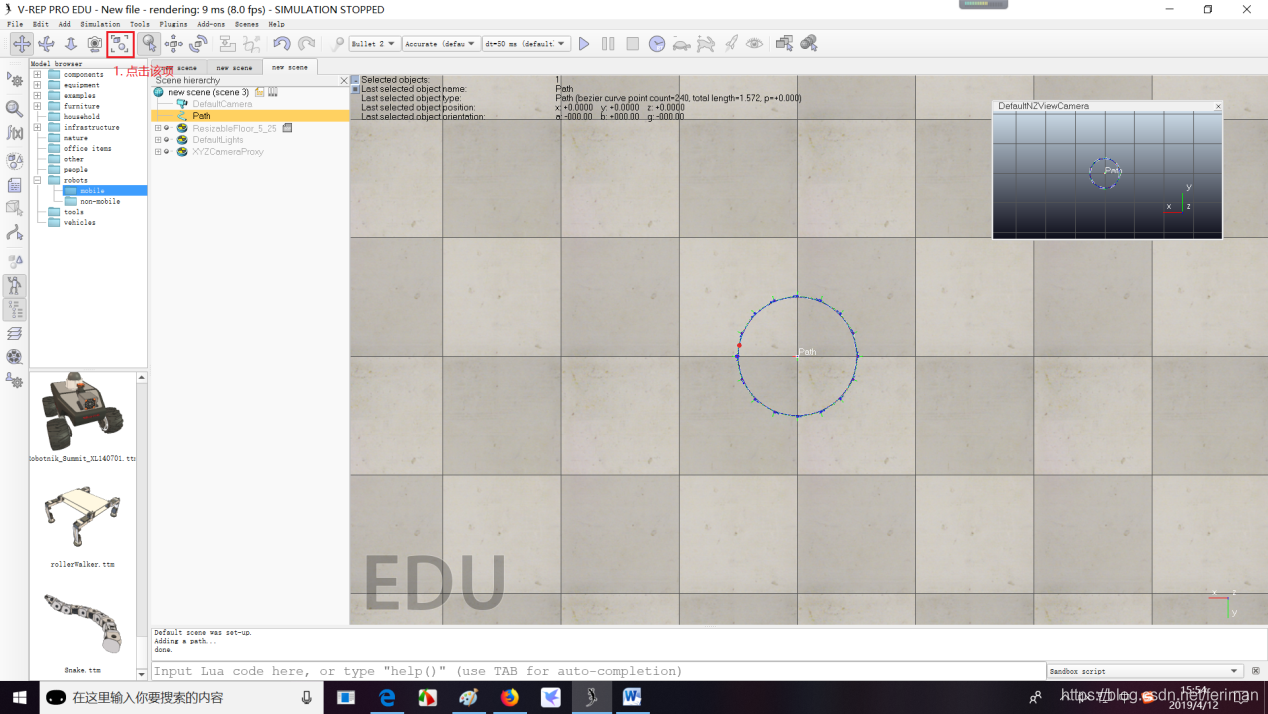Image resolution: width=1268 pixels, height=714 pixels.
Task: Open the Simulation menu
Action: [x=100, y=24]
